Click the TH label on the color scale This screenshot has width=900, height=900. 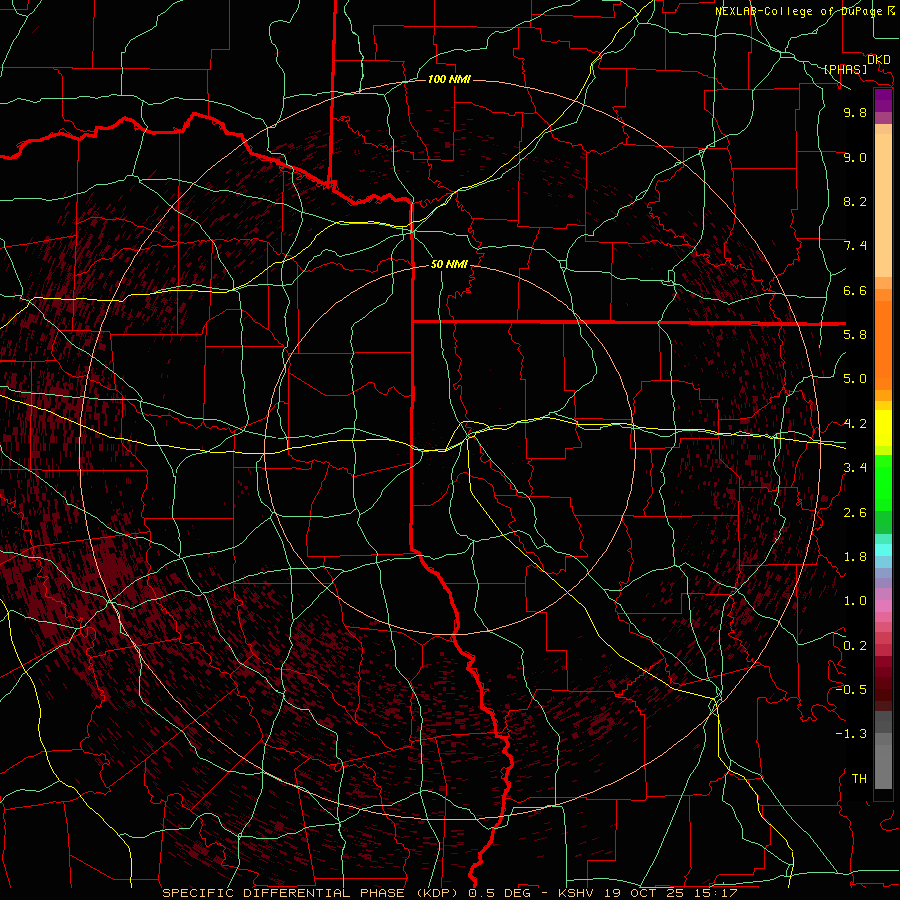(859, 779)
